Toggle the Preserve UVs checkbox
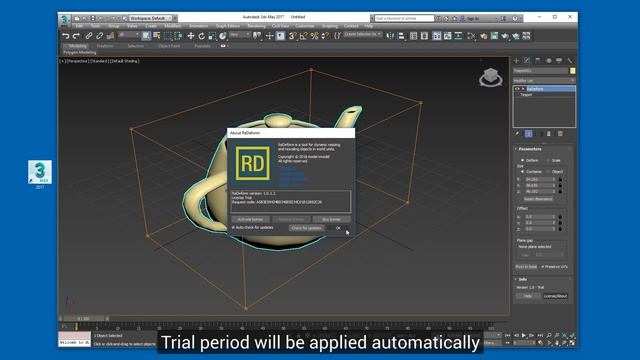640x360 pixels. (542, 267)
